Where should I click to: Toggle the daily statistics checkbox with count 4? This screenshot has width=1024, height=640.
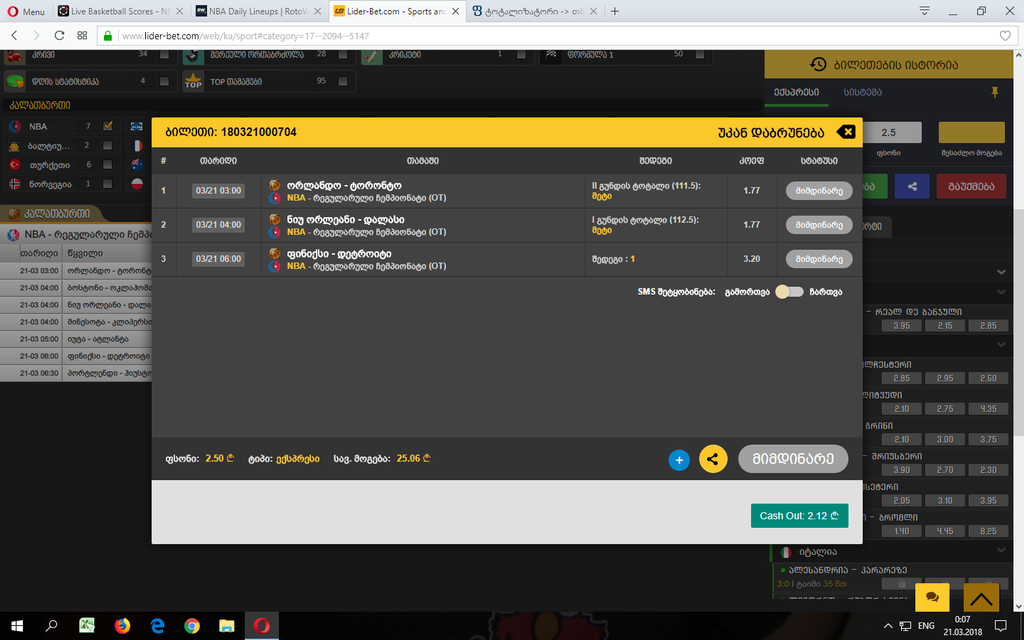(164, 81)
